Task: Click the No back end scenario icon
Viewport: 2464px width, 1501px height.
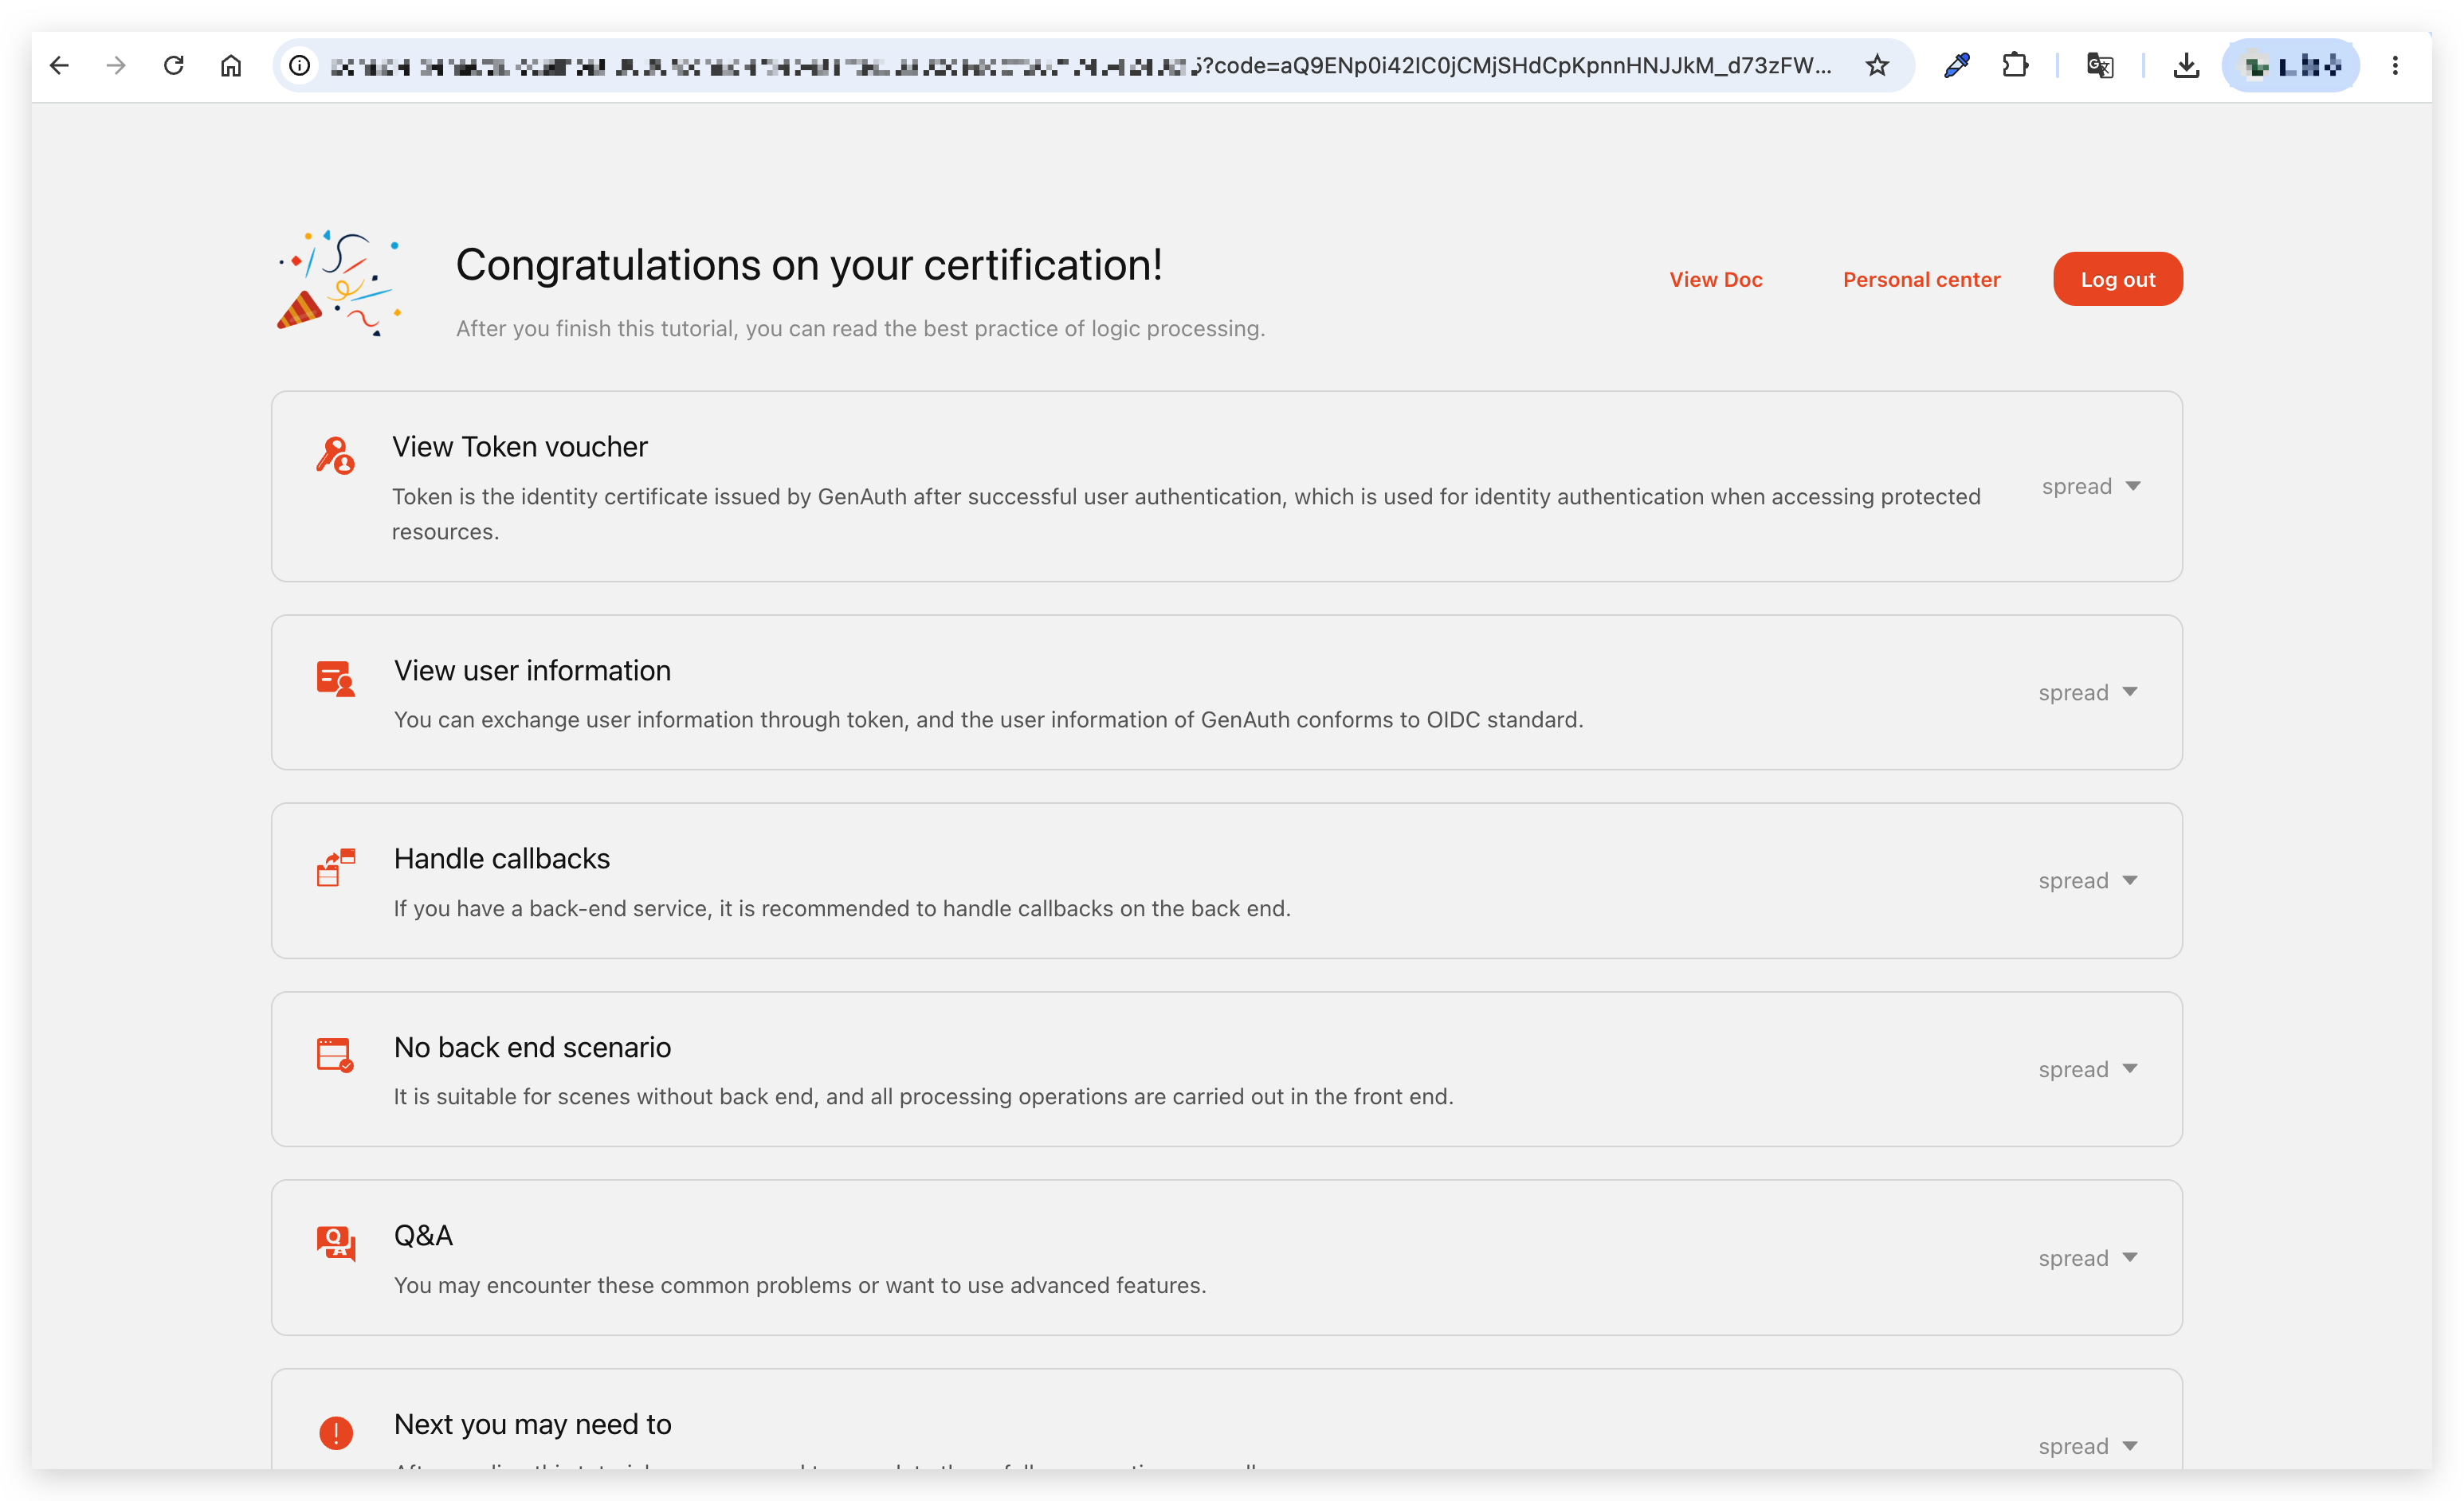Action: [335, 1055]
